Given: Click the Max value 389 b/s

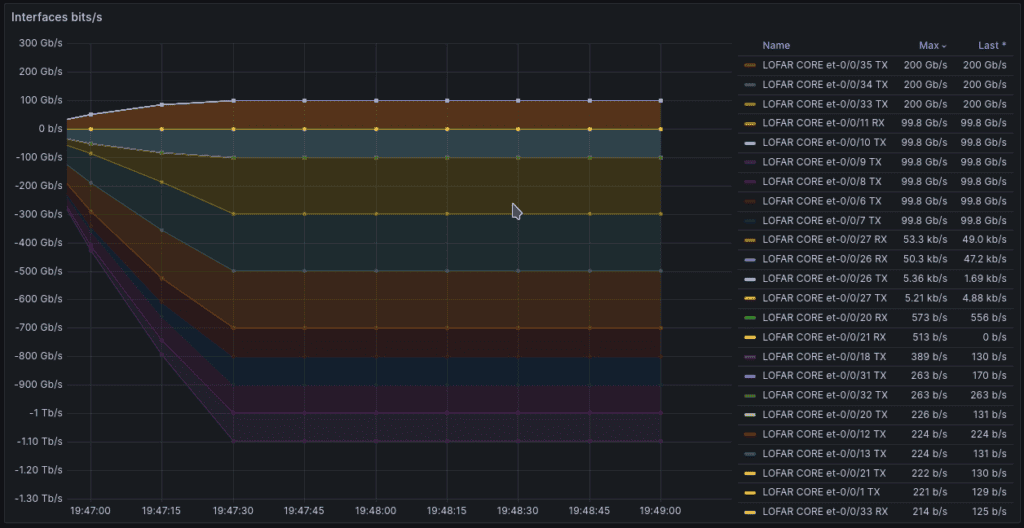Looking at the screenshot, I should pyautogui.click(x=931, y=357).
